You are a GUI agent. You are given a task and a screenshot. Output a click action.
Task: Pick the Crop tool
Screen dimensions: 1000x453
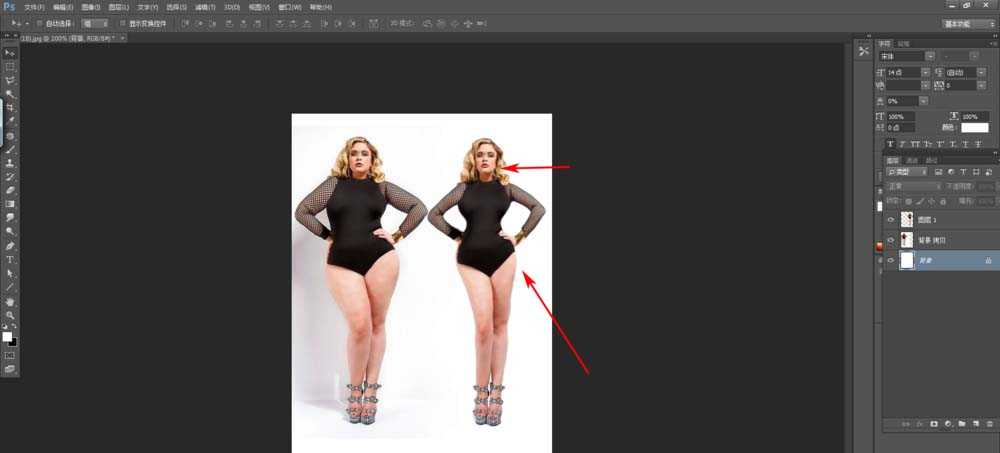point(10,106)
